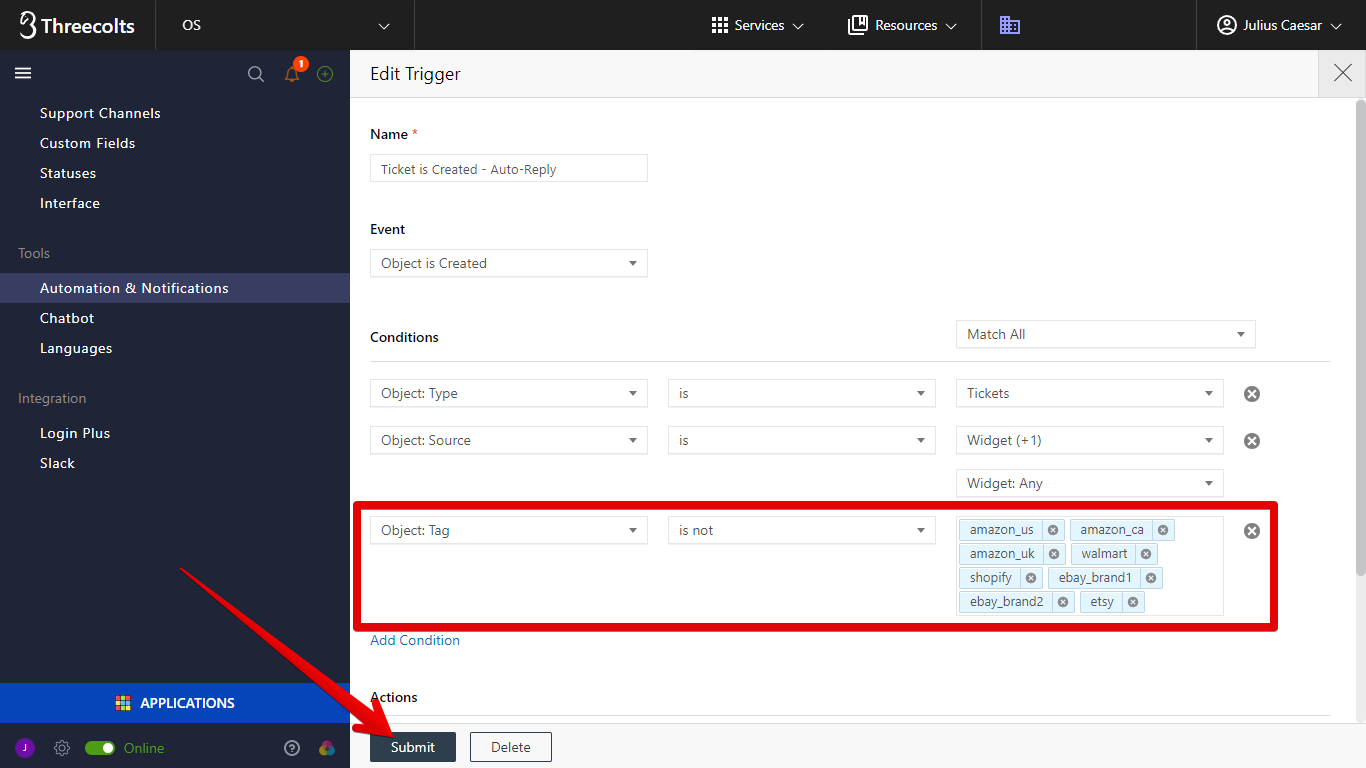Click the Object: Tag values tag box

(x=1090, y=566)
